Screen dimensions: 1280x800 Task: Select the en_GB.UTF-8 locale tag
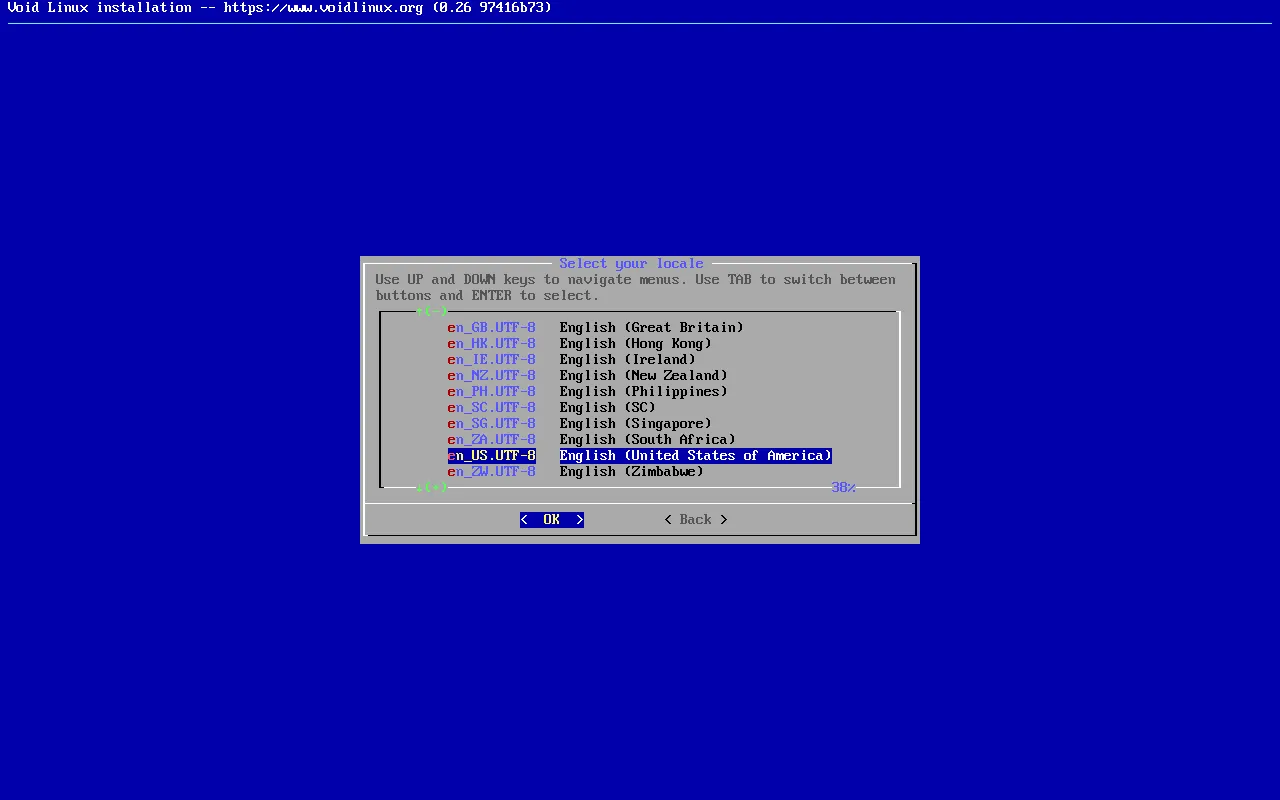tap(492, 328)
